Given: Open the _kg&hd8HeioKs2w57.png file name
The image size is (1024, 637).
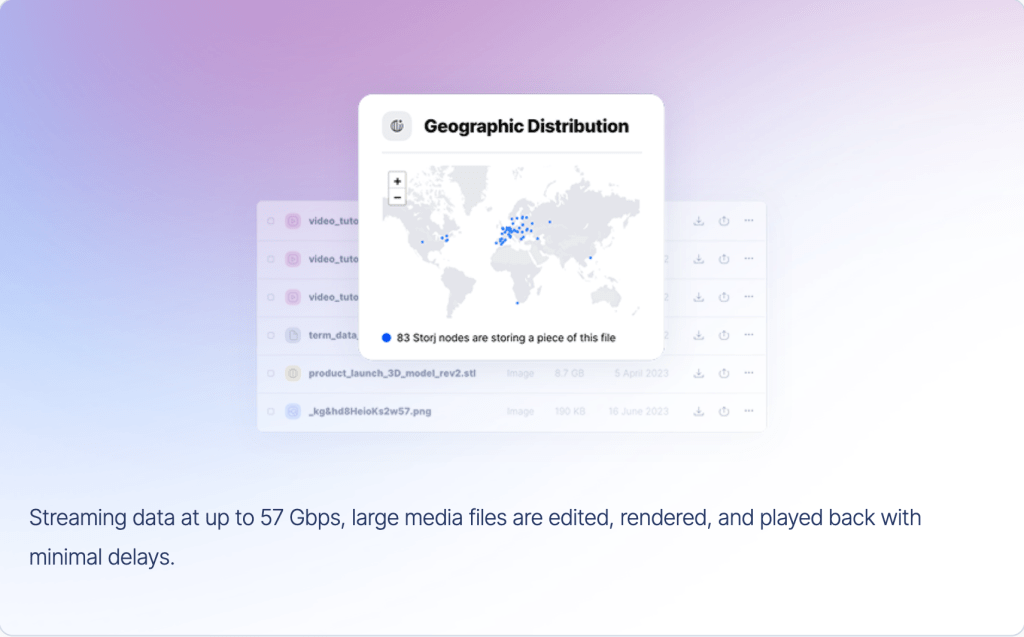Looking at the screenshot, I should point(370,411).
